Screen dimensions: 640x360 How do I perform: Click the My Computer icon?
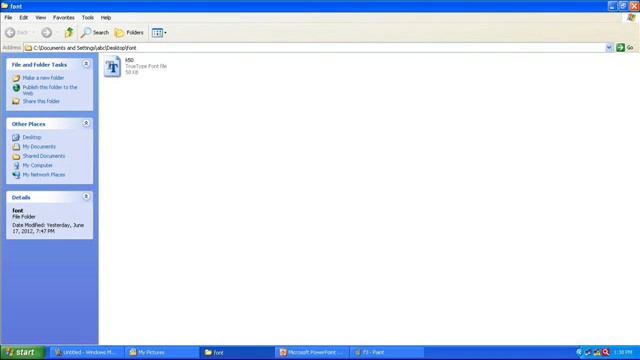click(x=16, y=165)
